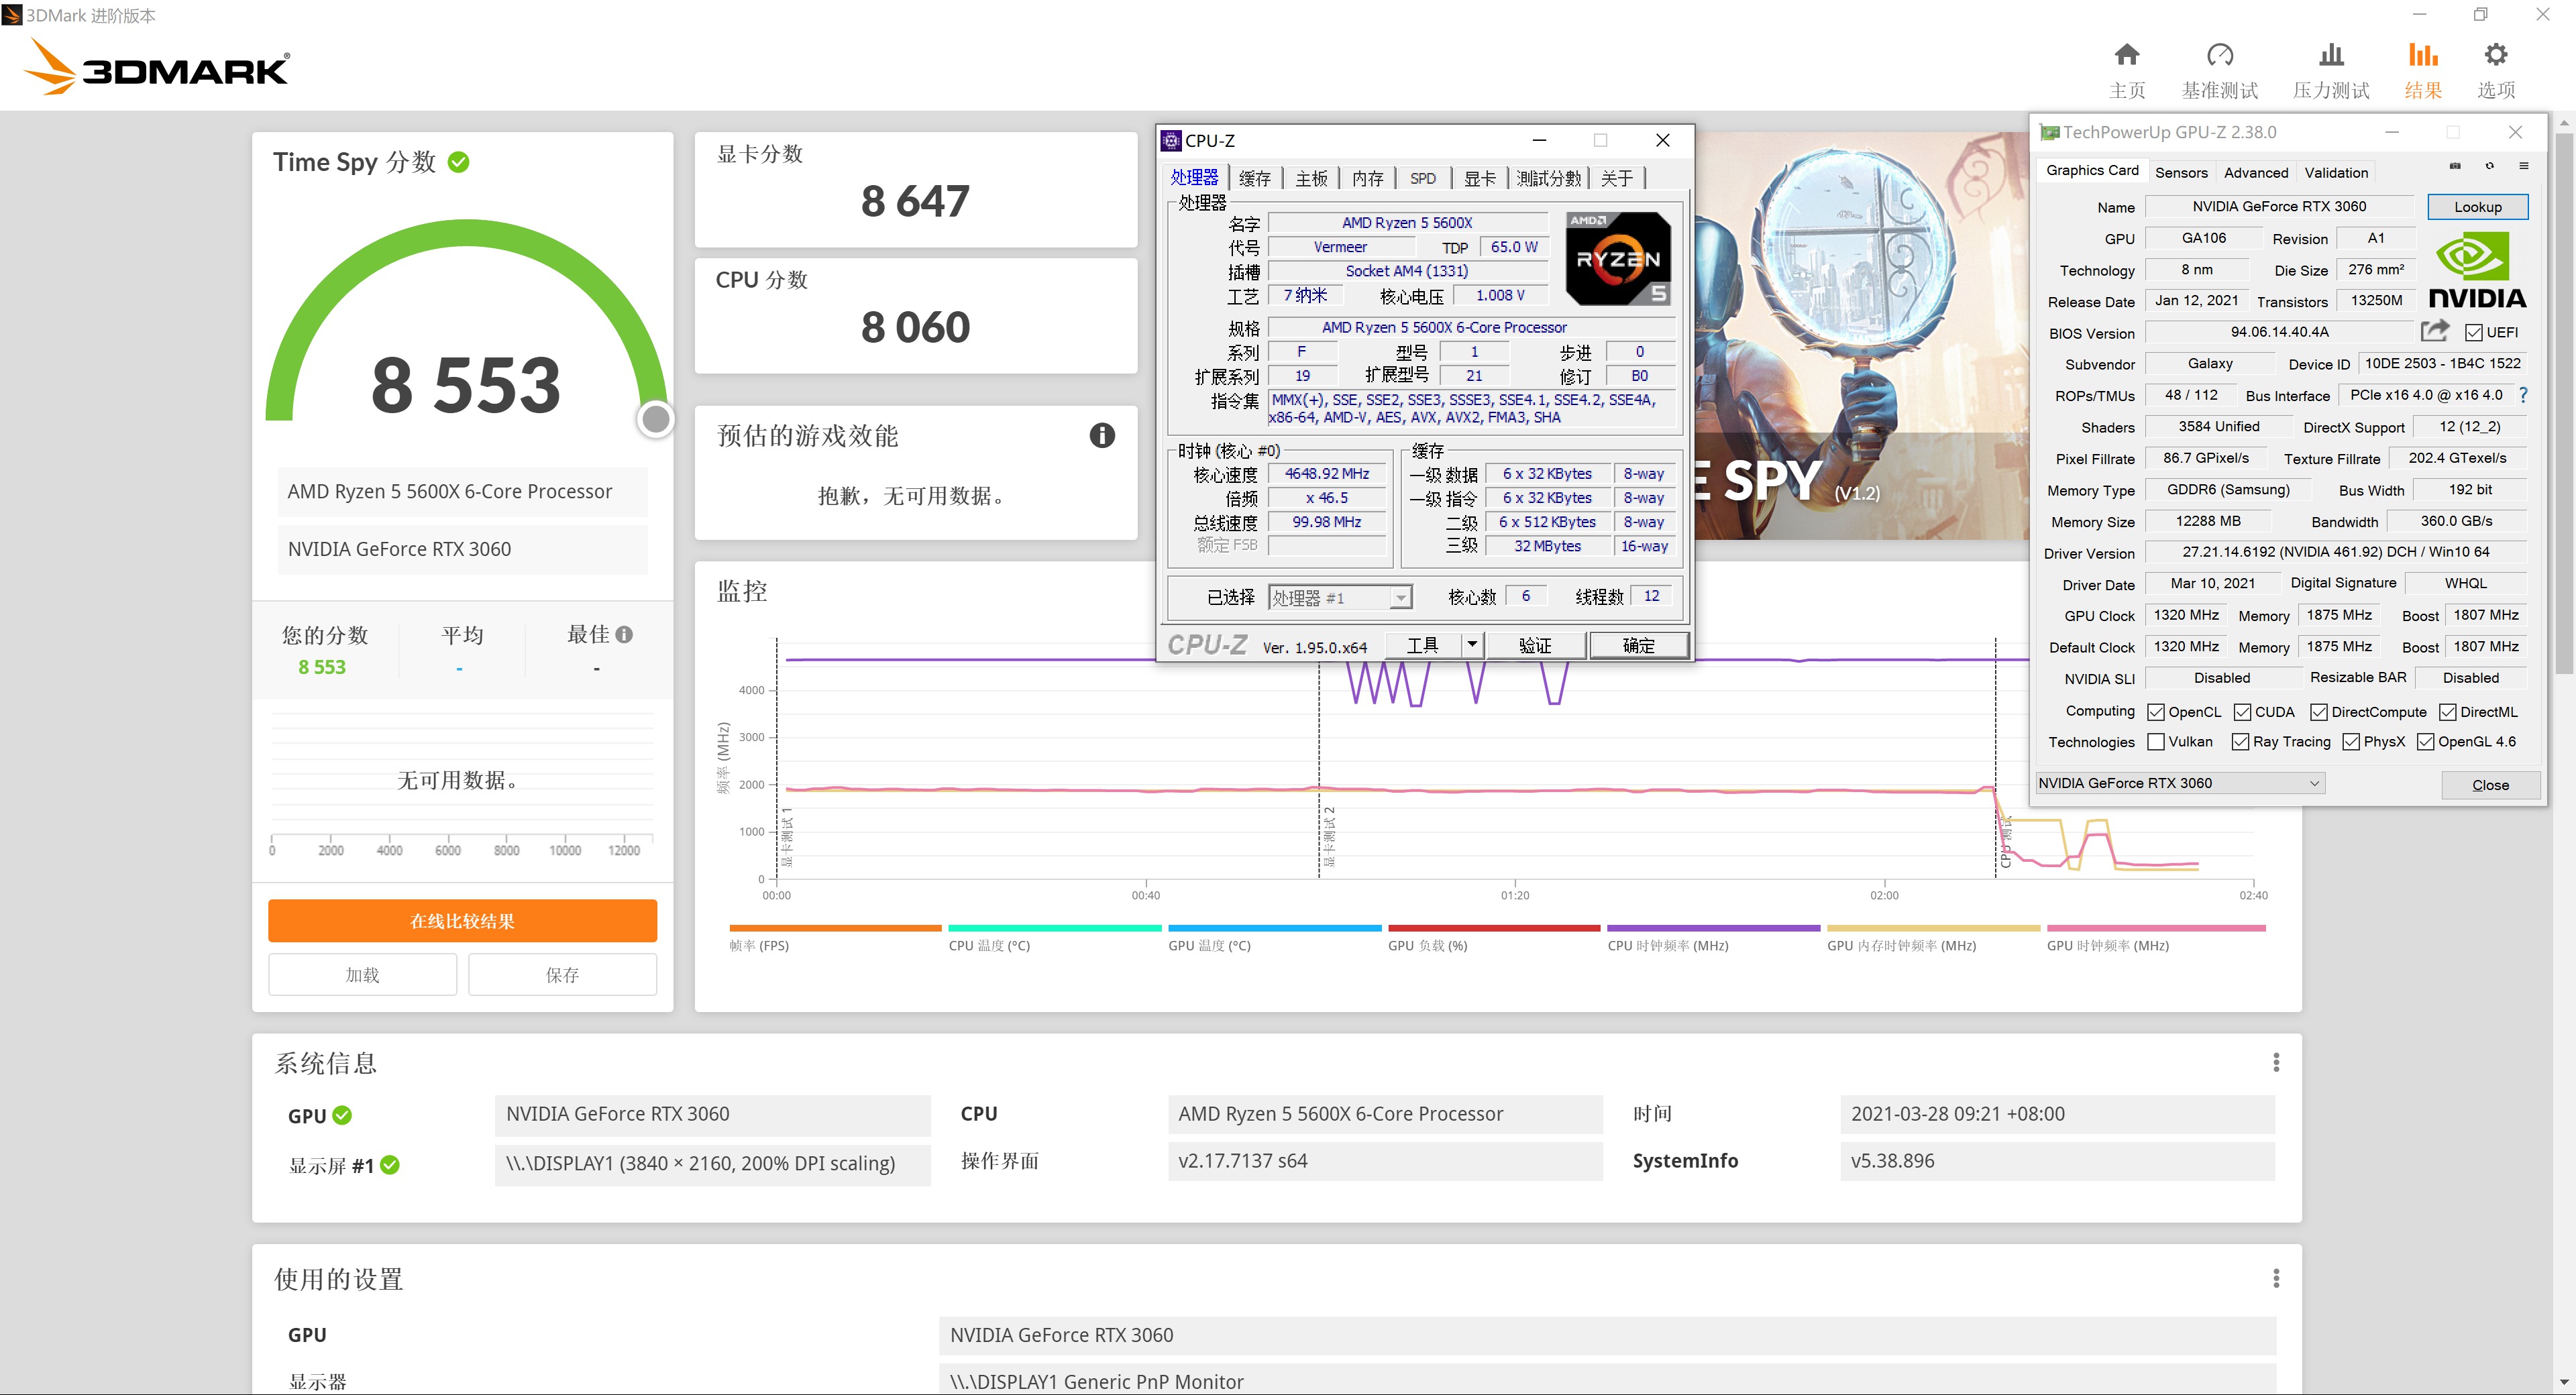
Task: Click the Time Spy score gauge handle
Action: point(656,419)
